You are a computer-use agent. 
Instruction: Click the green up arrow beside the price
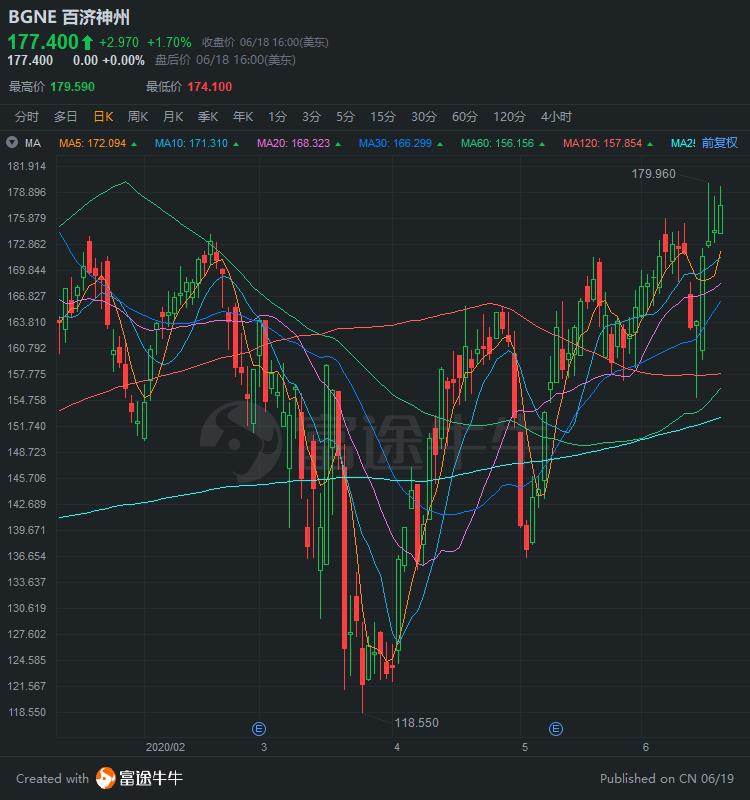pyautogui.click(x=87, y=42)
